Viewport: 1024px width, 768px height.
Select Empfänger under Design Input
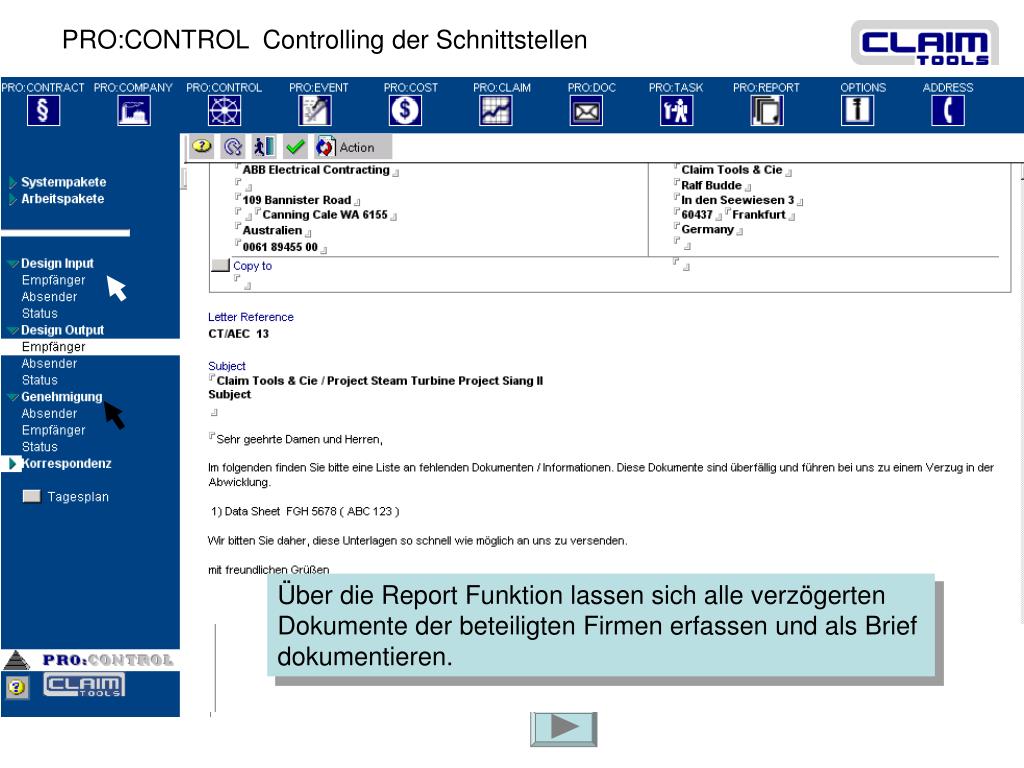(54, 280)
